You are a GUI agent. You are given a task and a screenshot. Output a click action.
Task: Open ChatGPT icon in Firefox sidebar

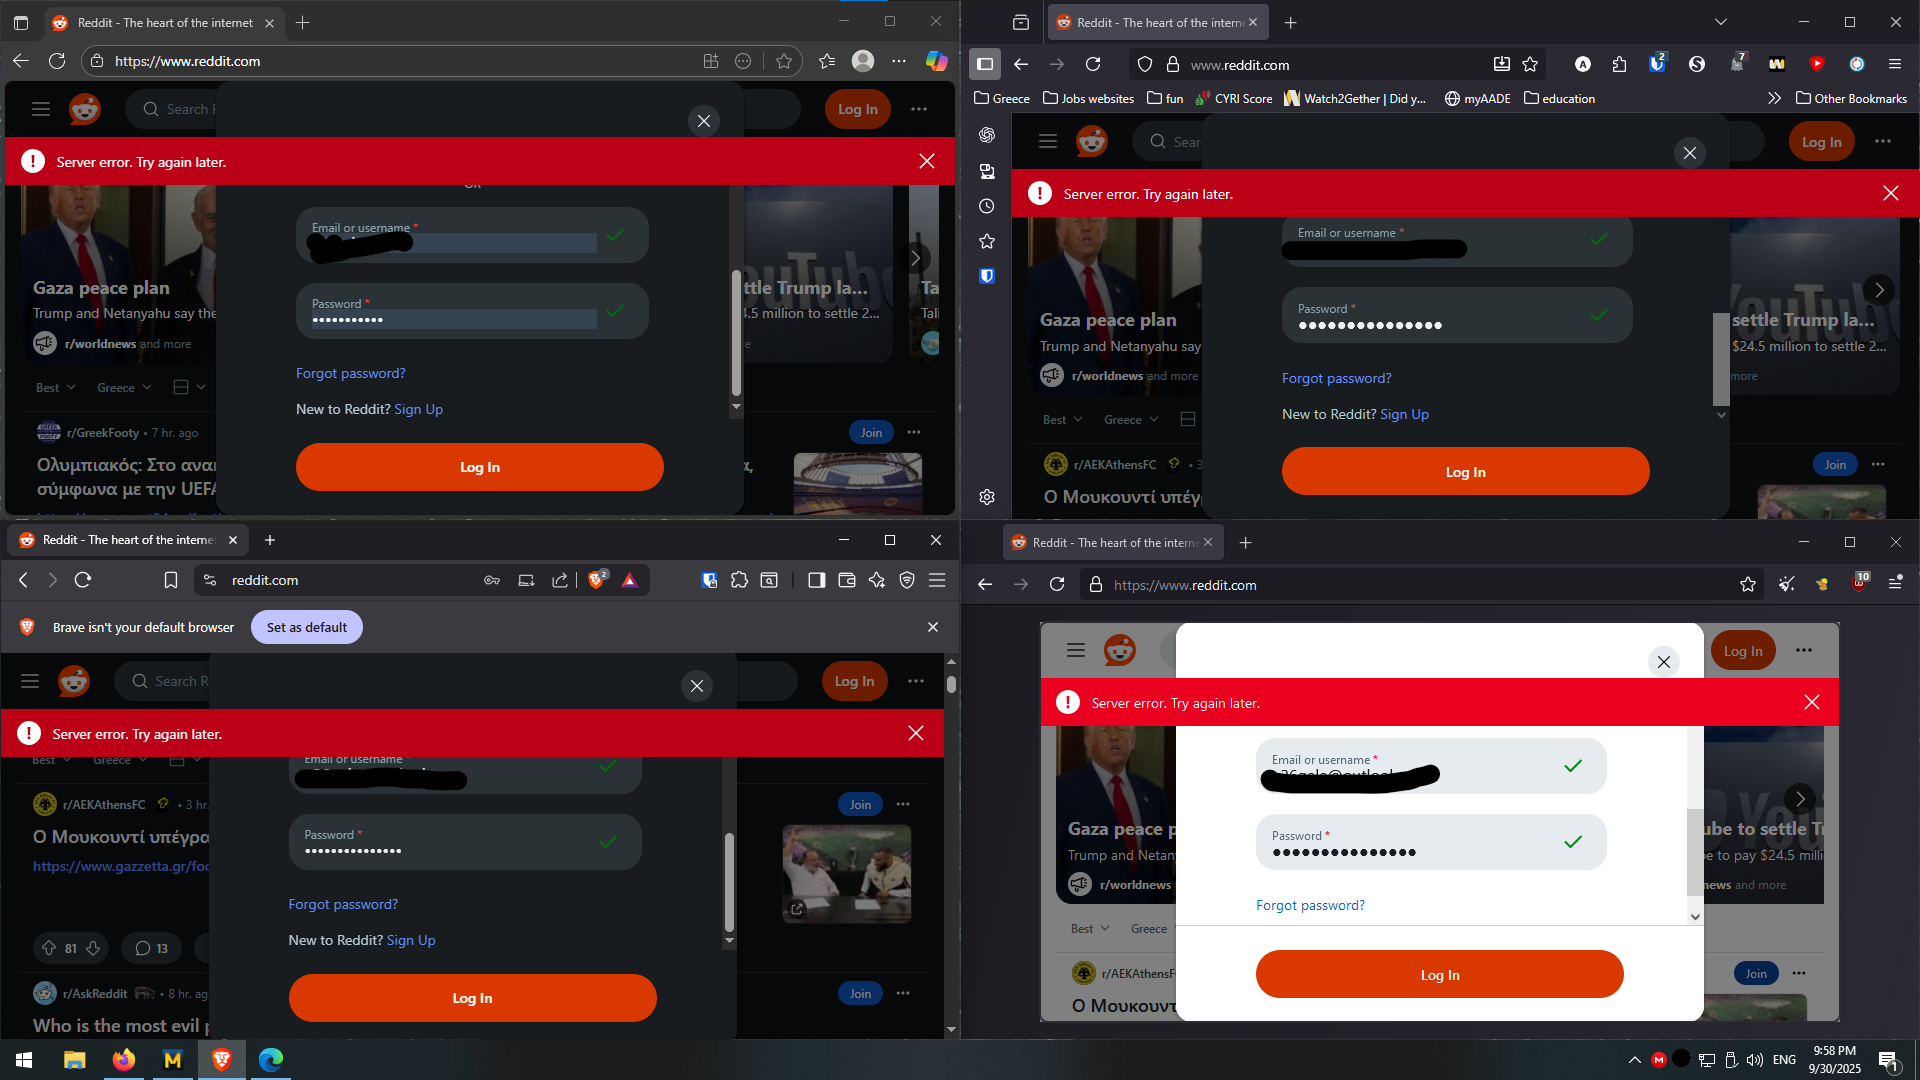click(x=987, y=135)
